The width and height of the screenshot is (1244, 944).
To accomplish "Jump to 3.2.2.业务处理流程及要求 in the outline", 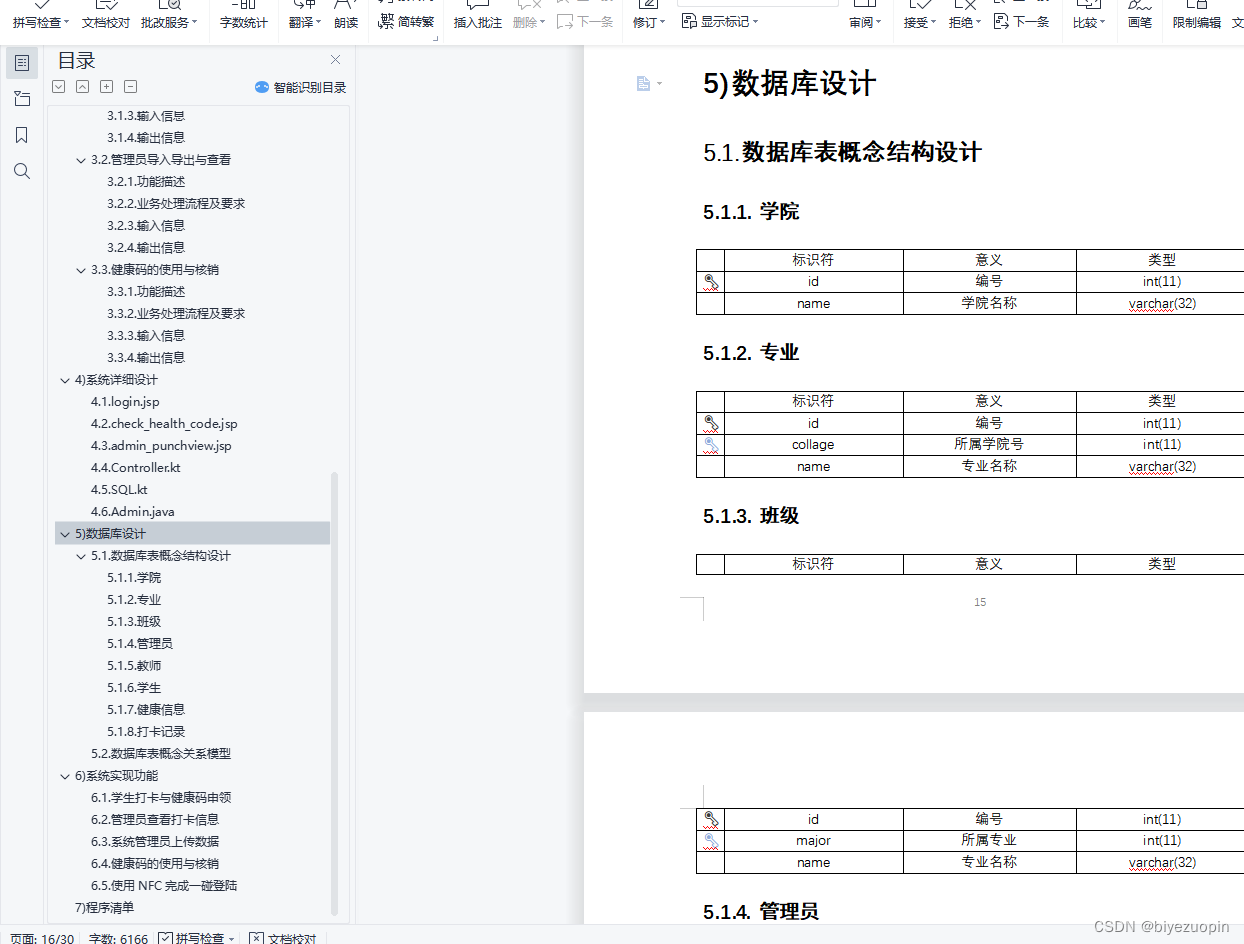I will pyautogui.click(x=176, y=204).
